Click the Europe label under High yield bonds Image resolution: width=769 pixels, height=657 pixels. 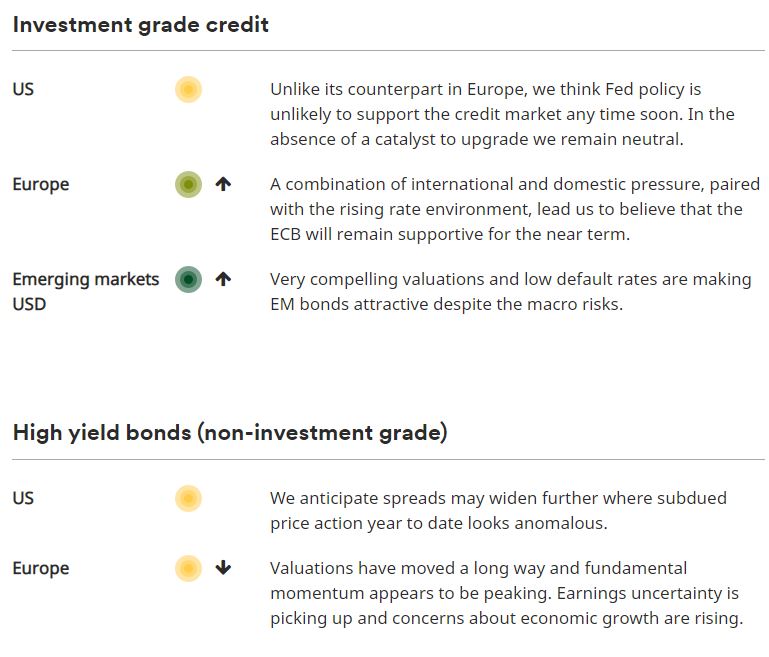(x=41, y=569)
